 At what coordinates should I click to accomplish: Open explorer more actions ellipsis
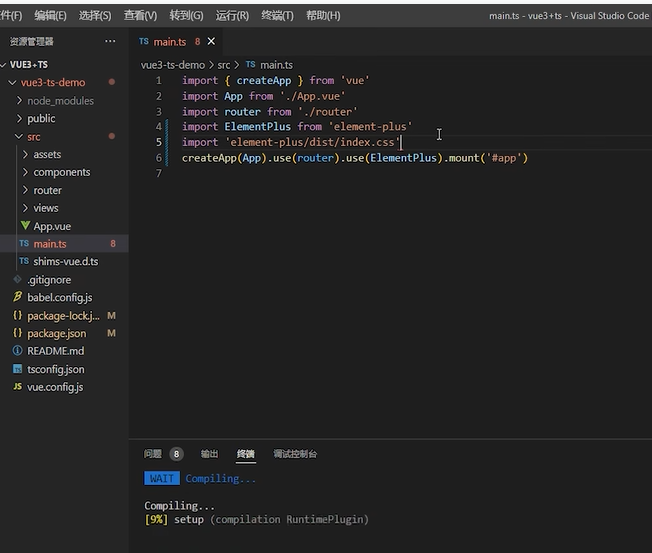tap(110, 41)
